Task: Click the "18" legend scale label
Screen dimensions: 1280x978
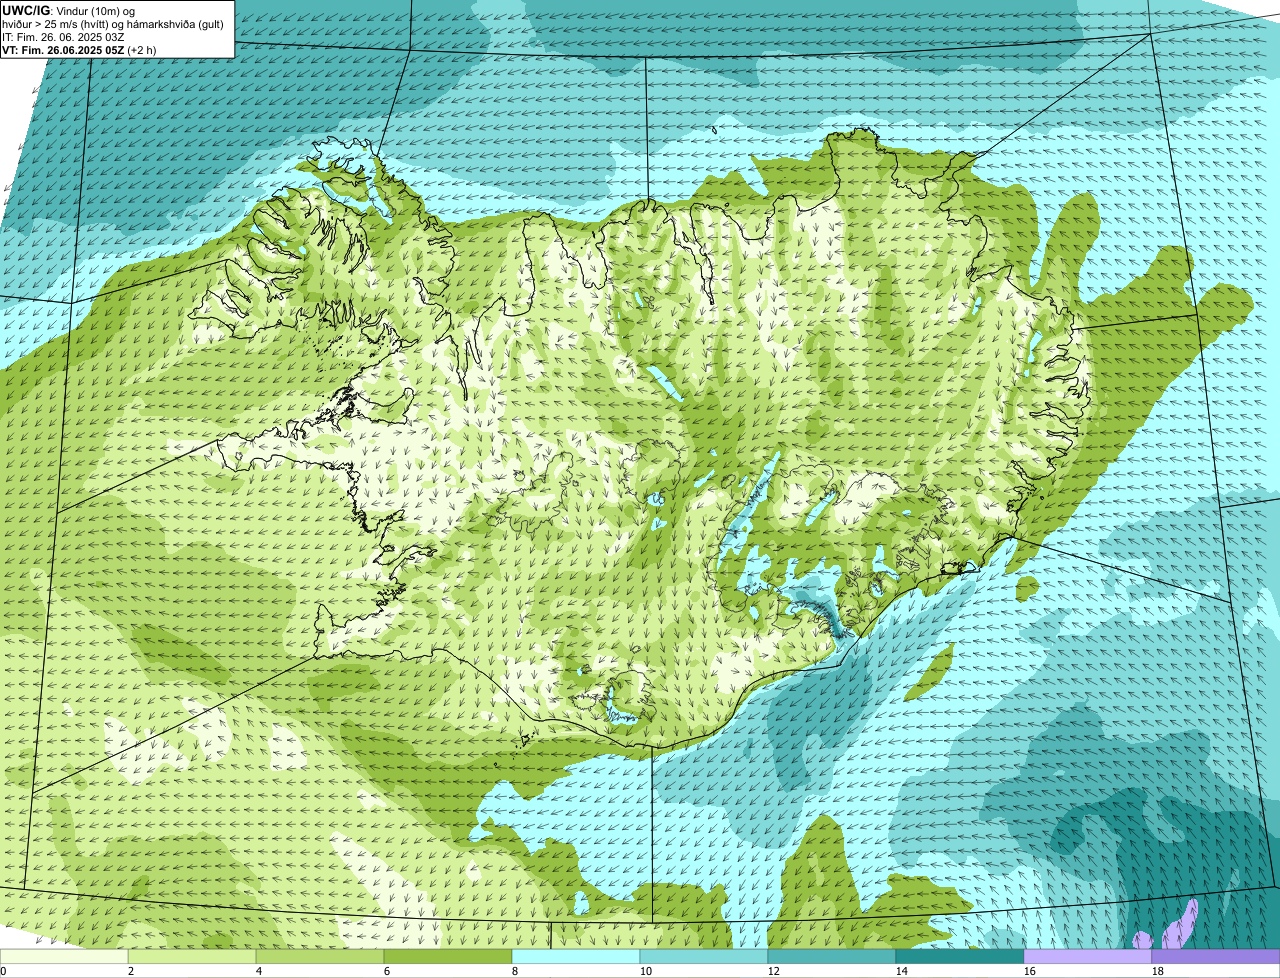Action: (1158, 971)
